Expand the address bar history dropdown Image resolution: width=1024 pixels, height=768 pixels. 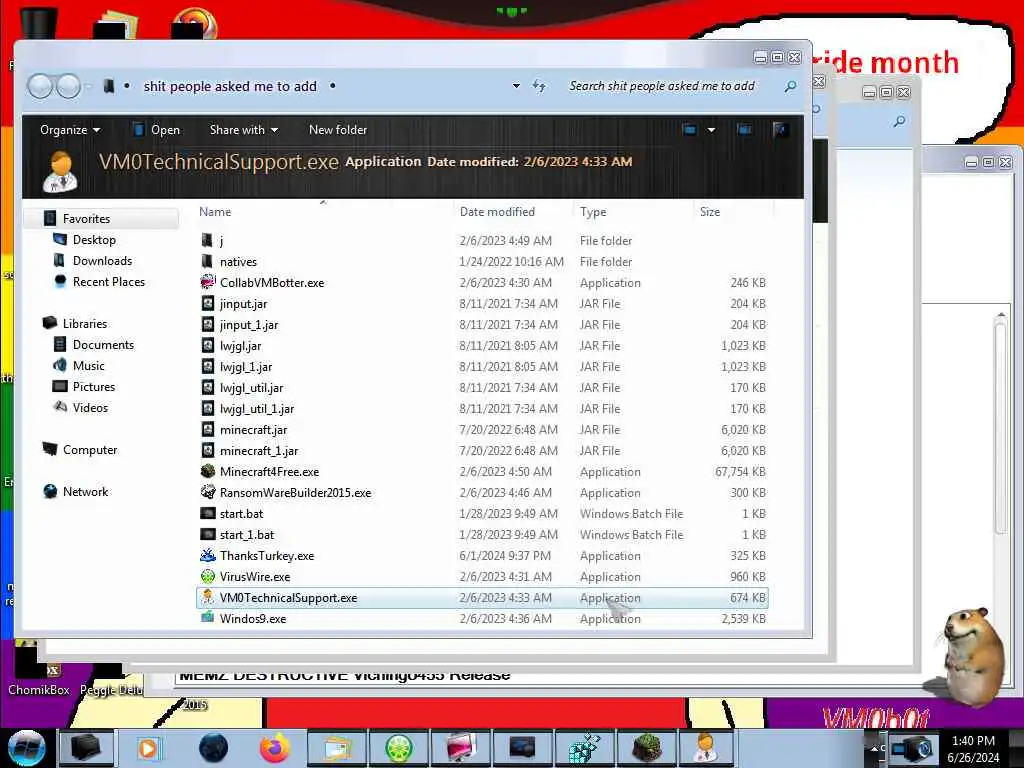[x=516, y=86]
